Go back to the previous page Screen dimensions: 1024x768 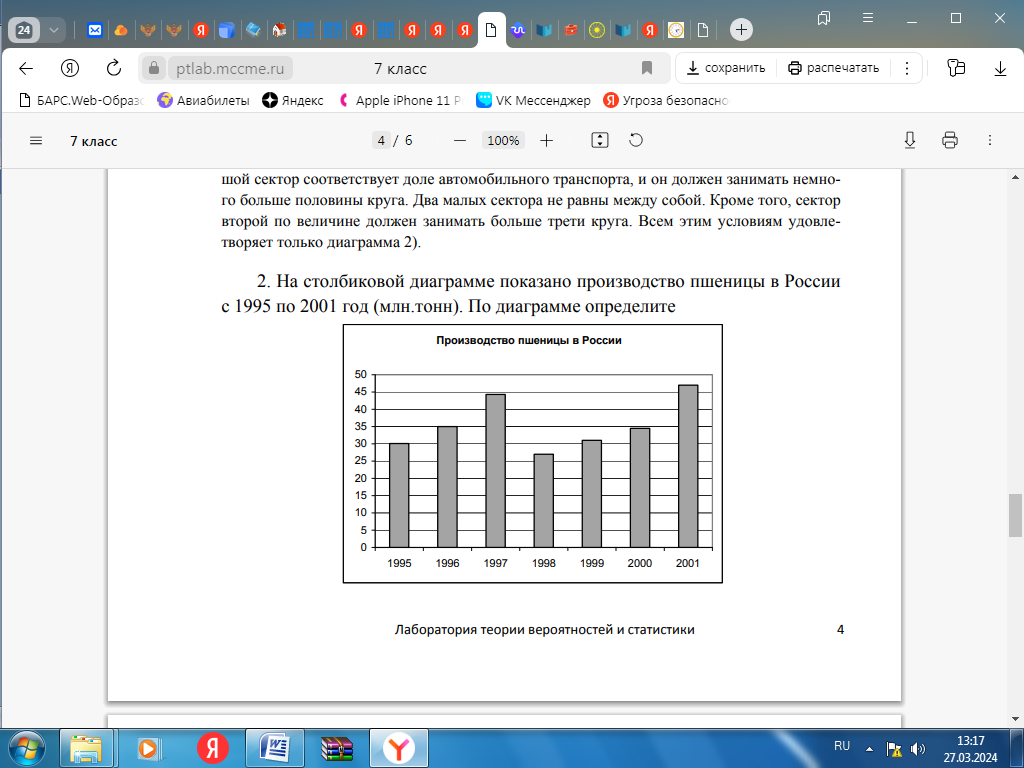pos(26,68)
